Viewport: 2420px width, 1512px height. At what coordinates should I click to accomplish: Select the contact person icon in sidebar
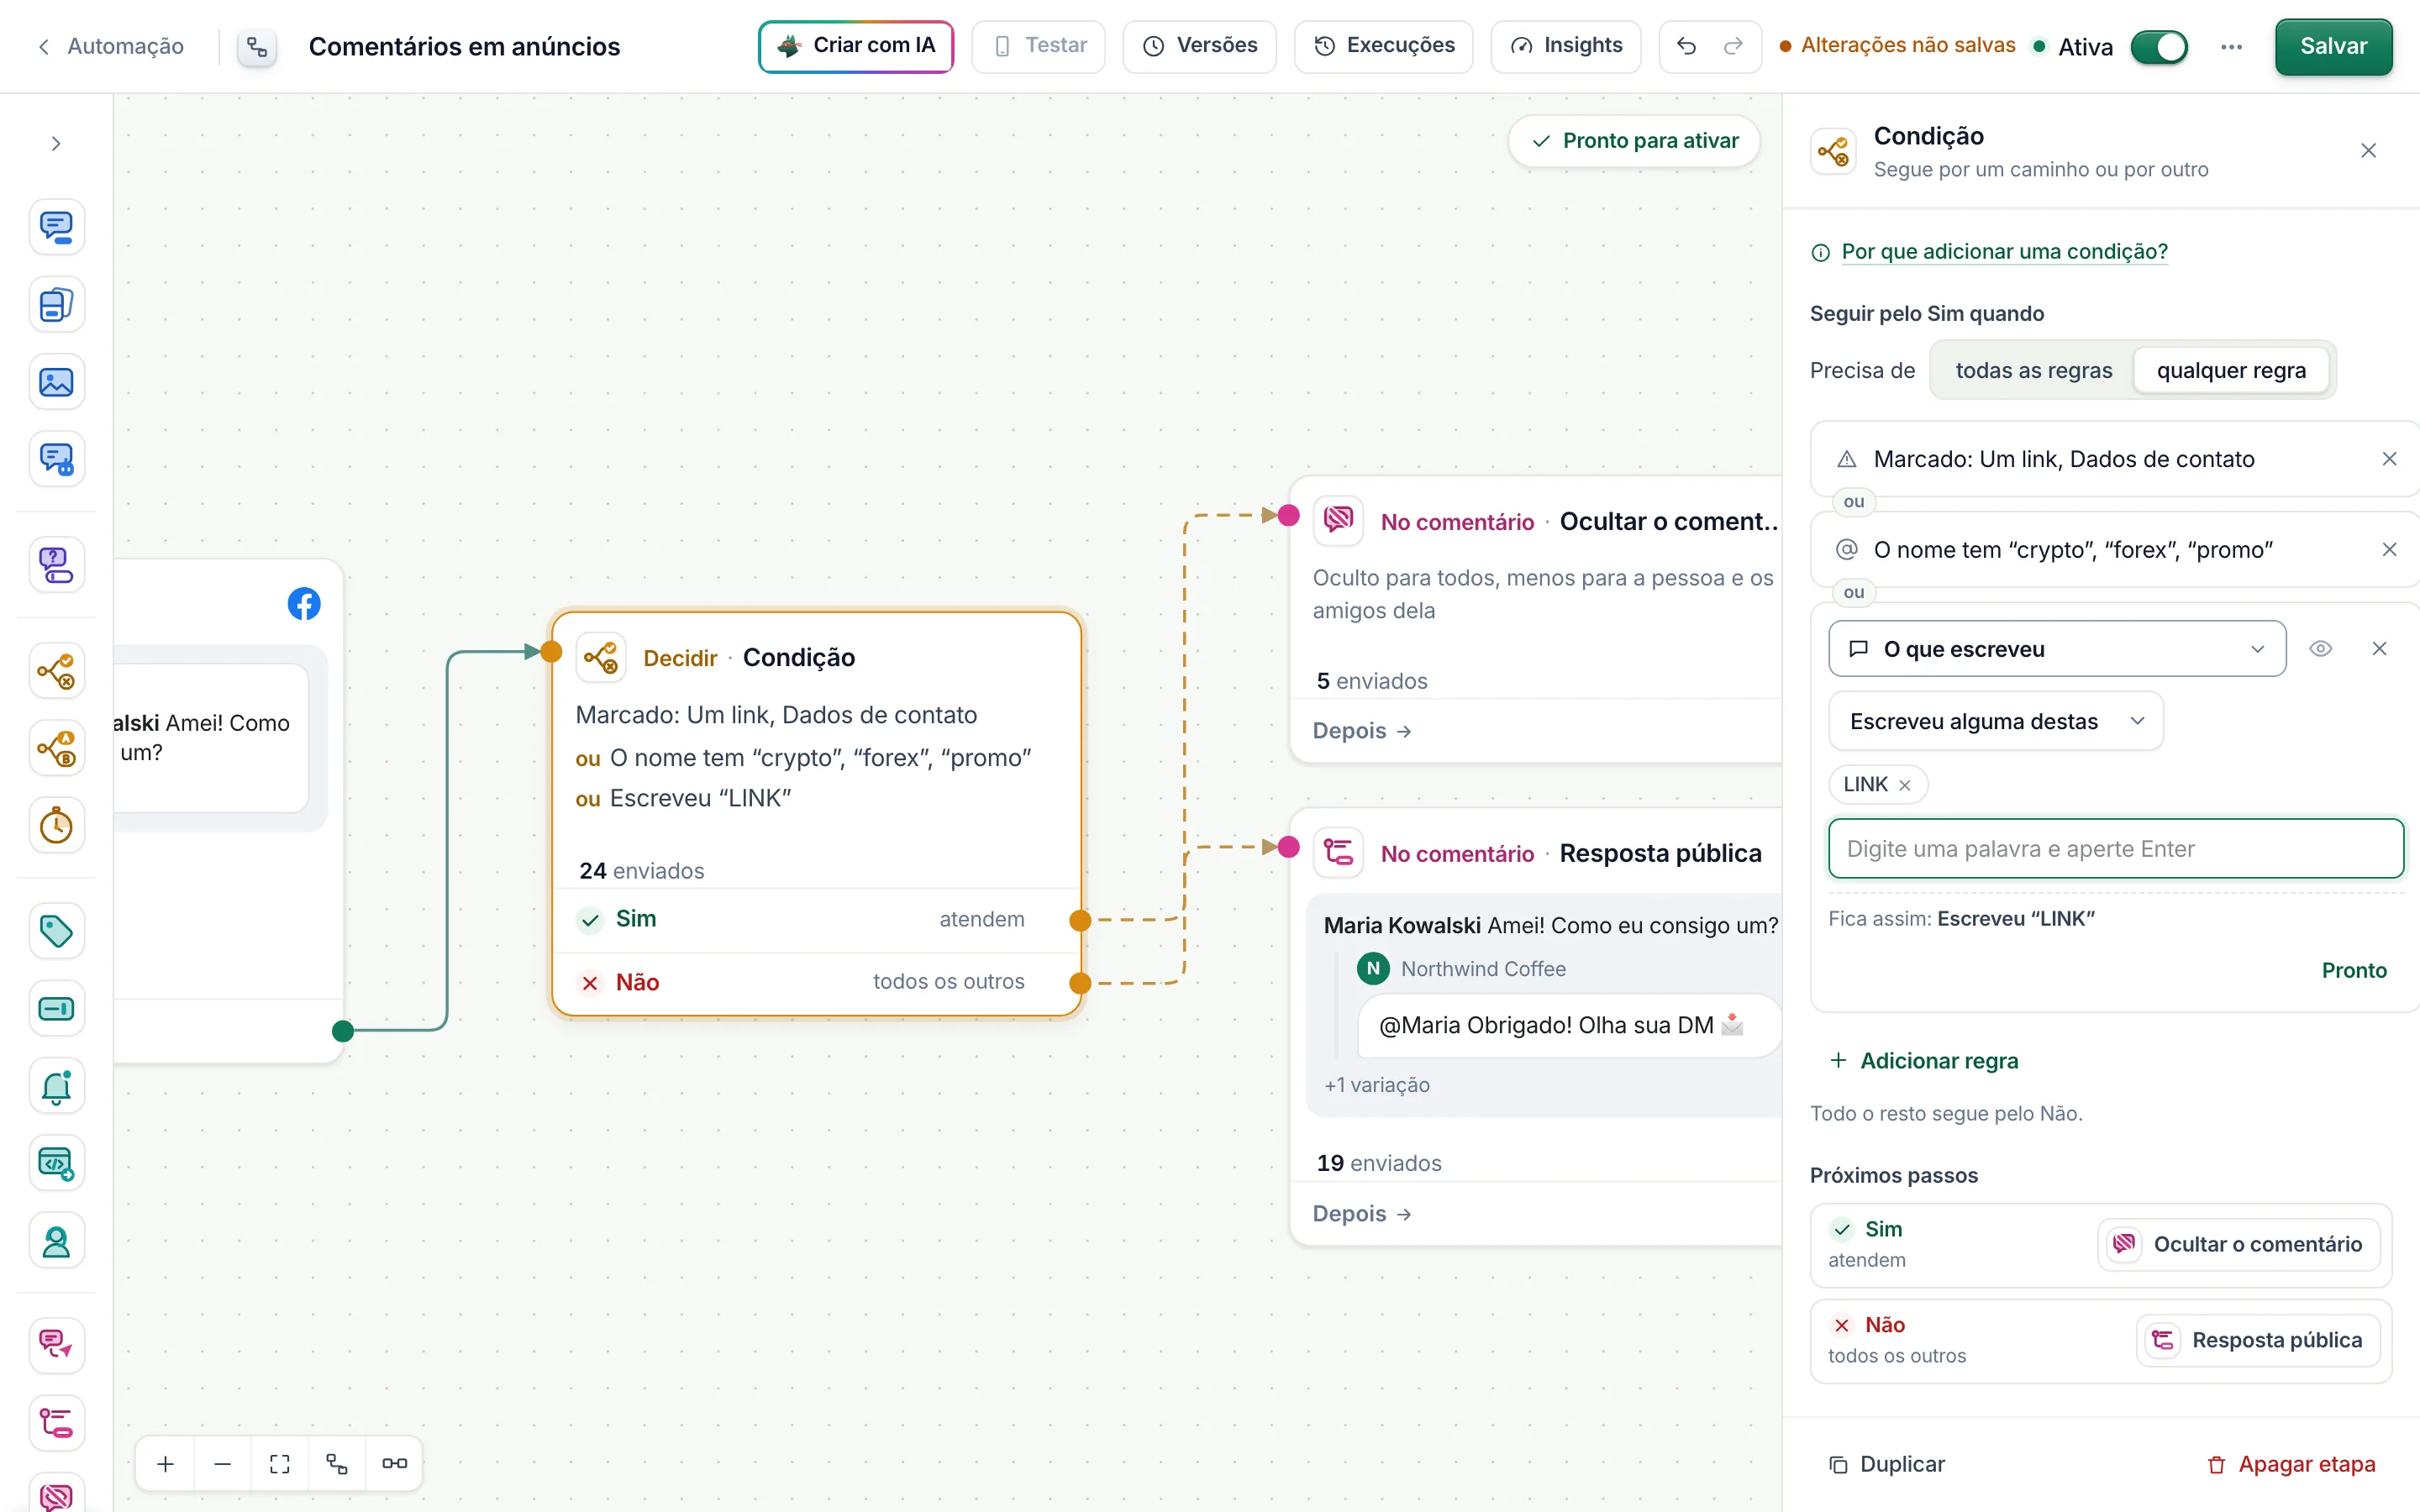coord(56,1241)
